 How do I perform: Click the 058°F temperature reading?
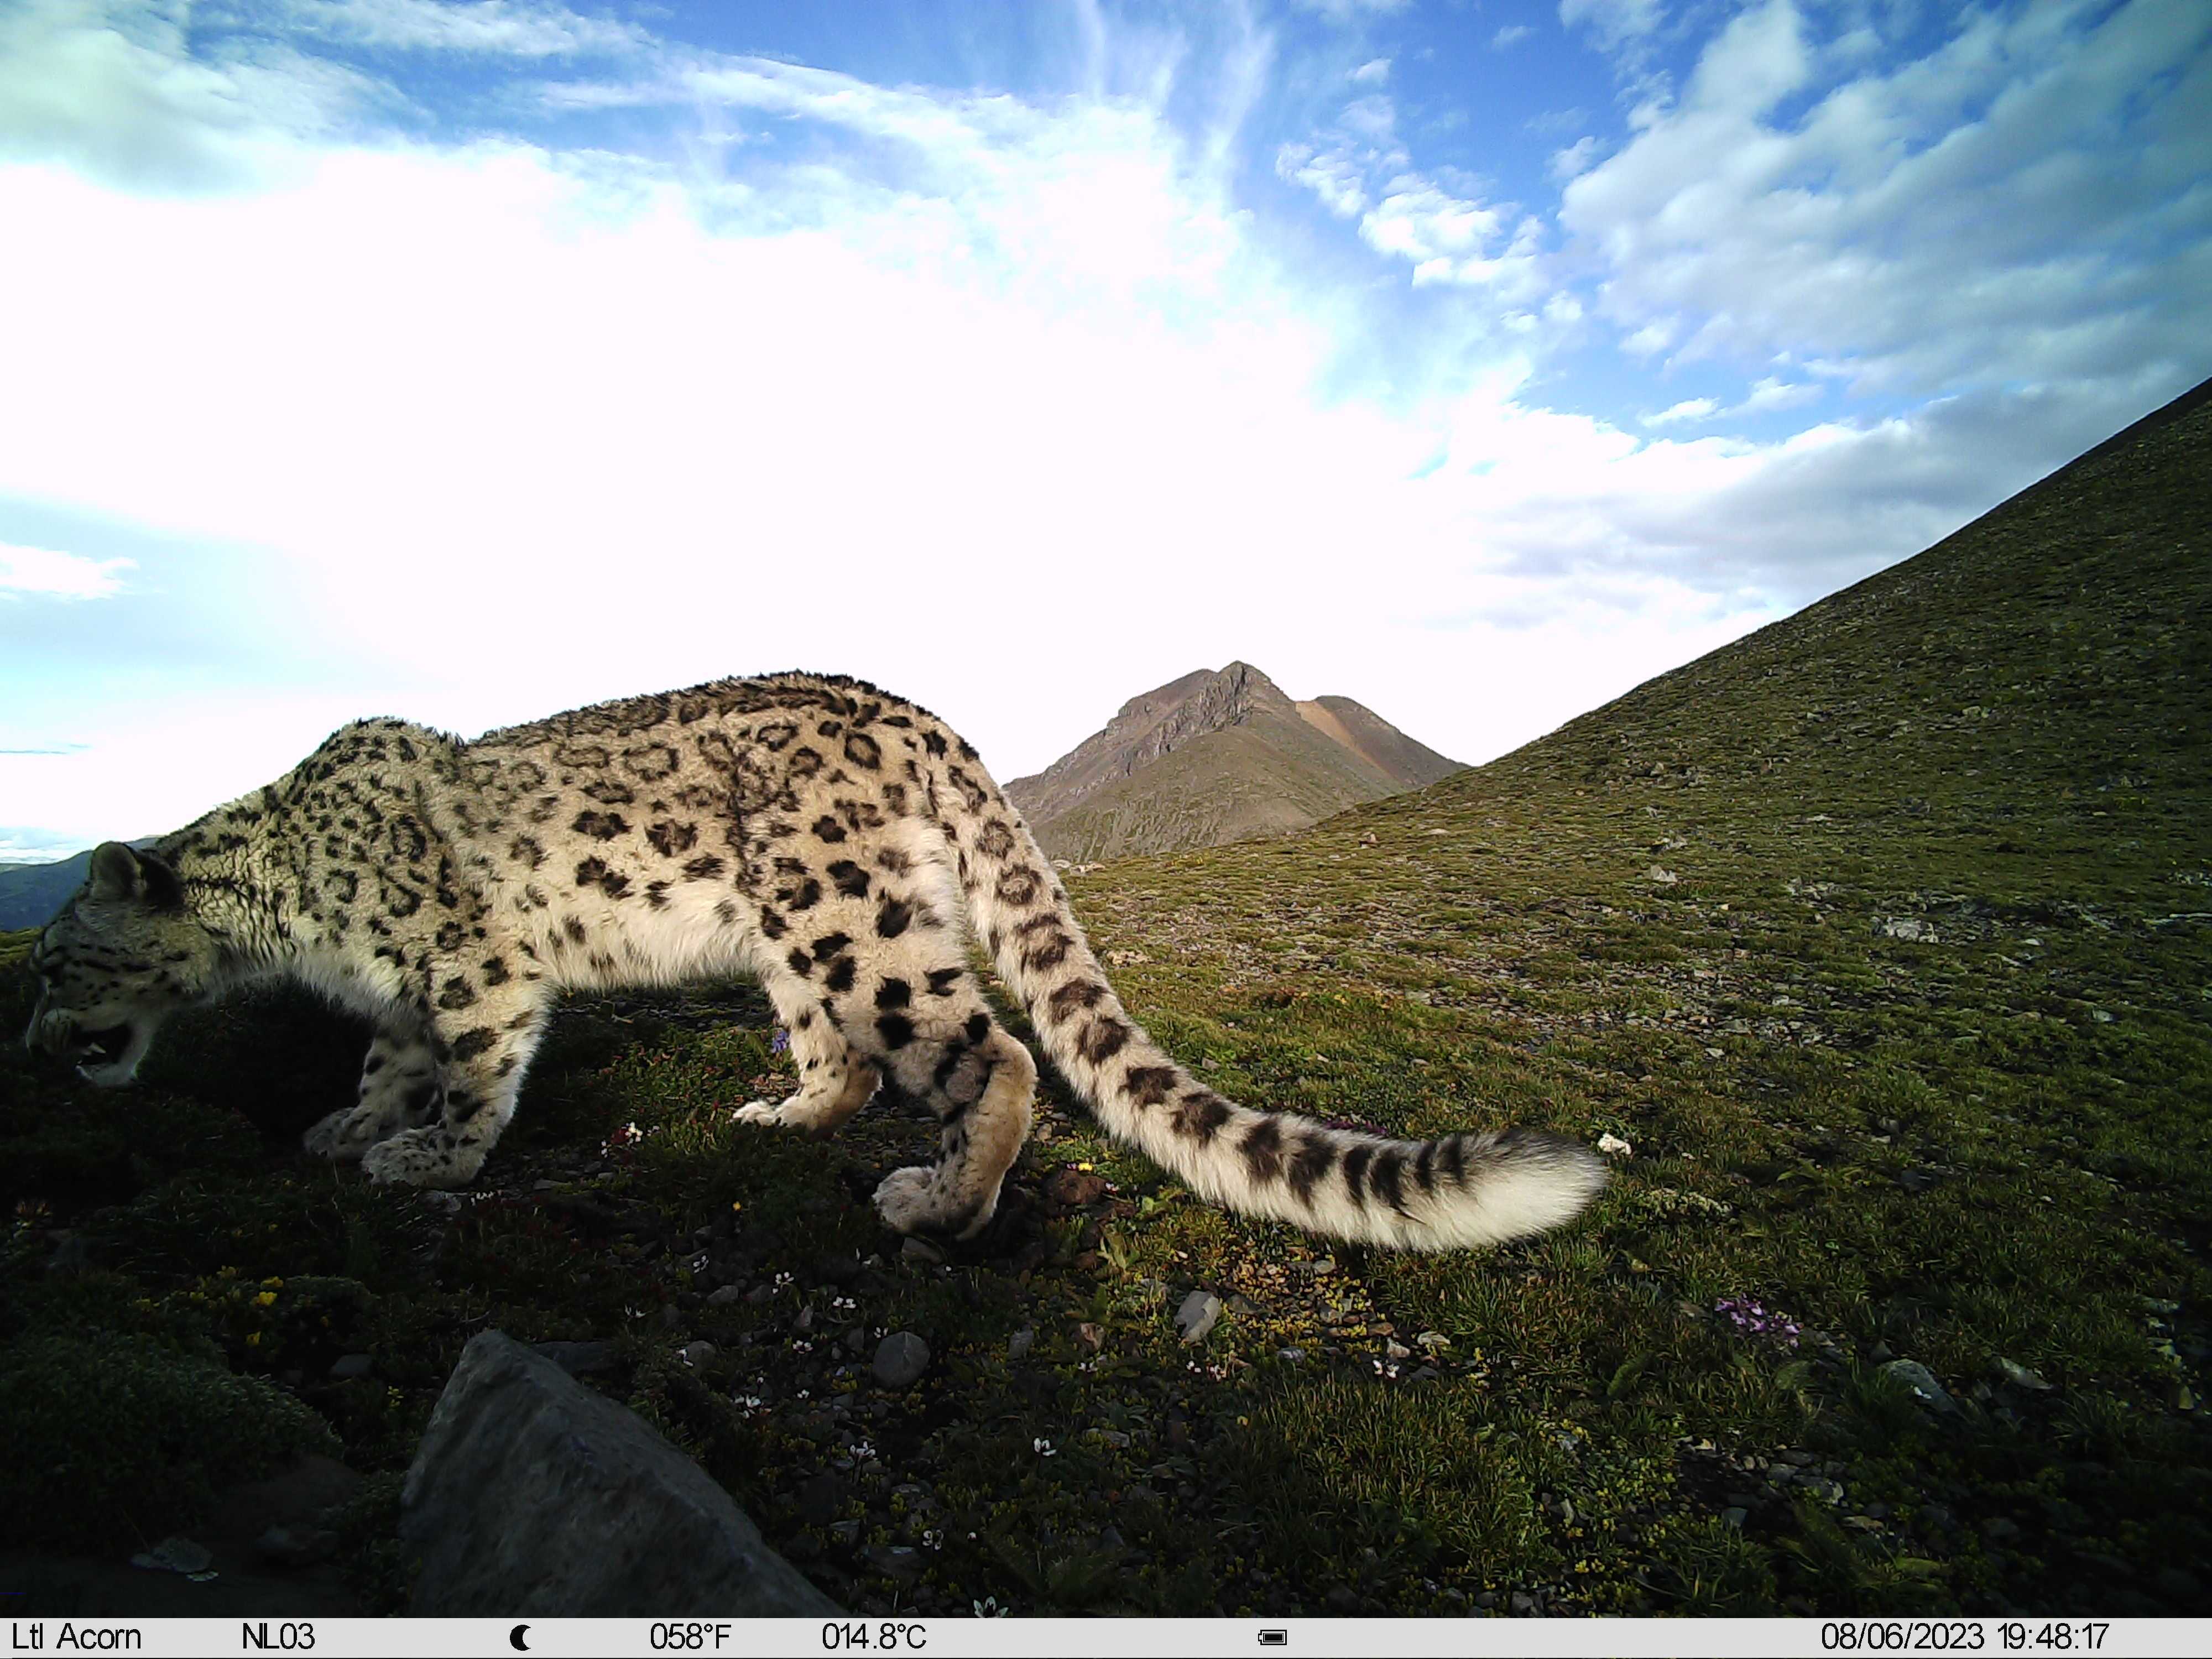(690, 1638)
